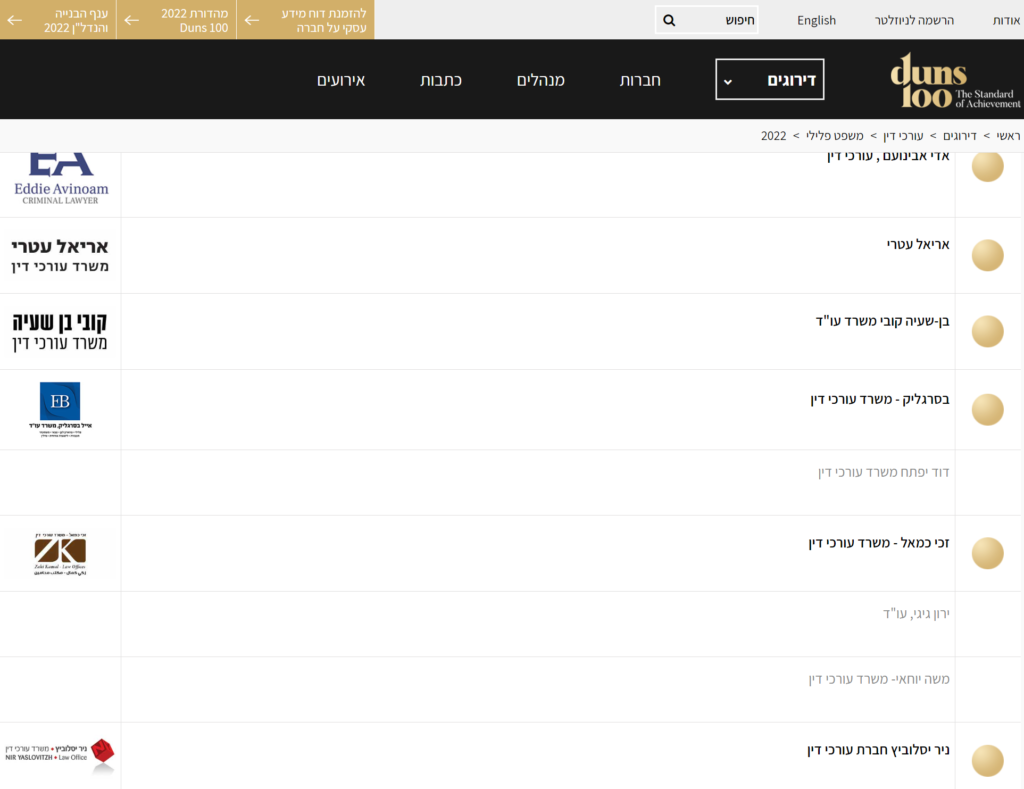This screenshot has height=789, width=1024.
Task: Click the להזמנת דוח מידע עסקי button
Action: (306, 20)
